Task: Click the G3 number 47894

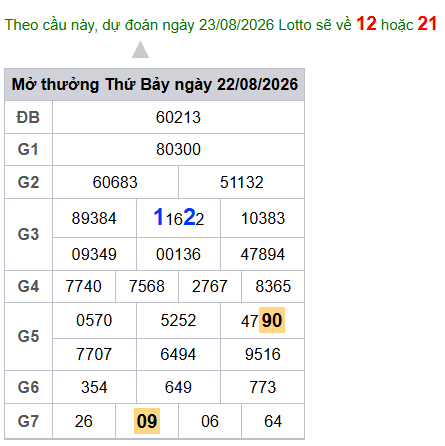Action: (263, 254)
